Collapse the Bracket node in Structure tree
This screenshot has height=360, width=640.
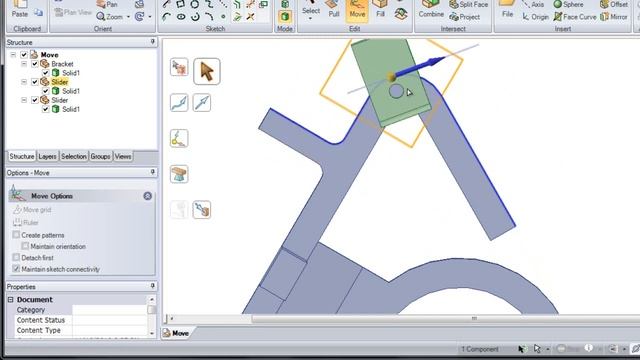coord(24,64)
